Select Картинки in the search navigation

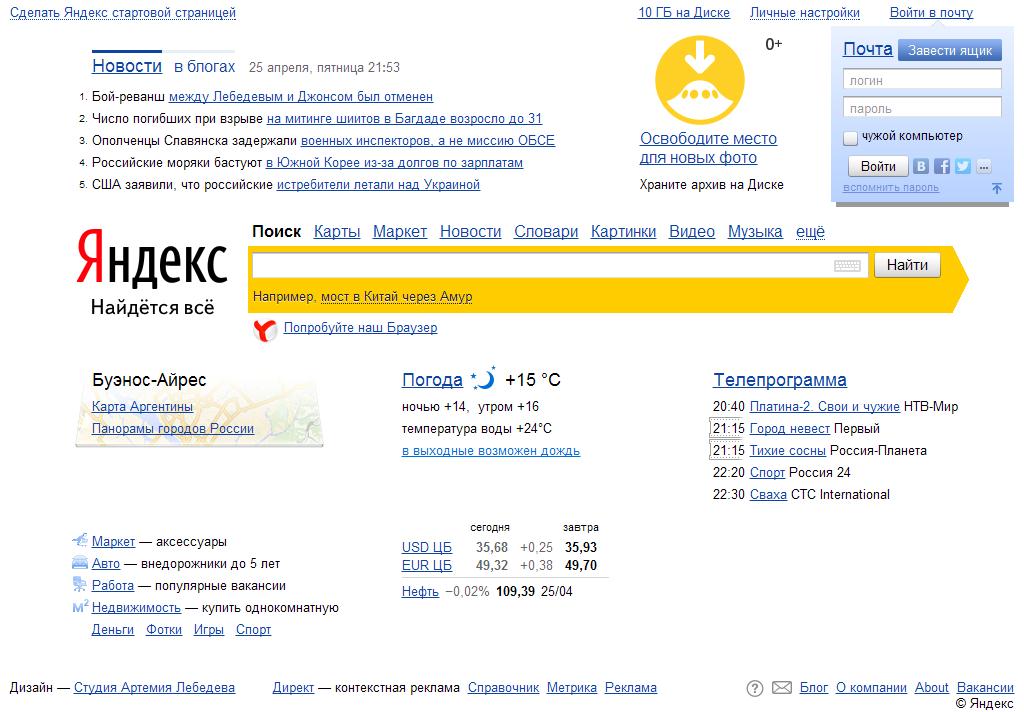tap(623, 232)
